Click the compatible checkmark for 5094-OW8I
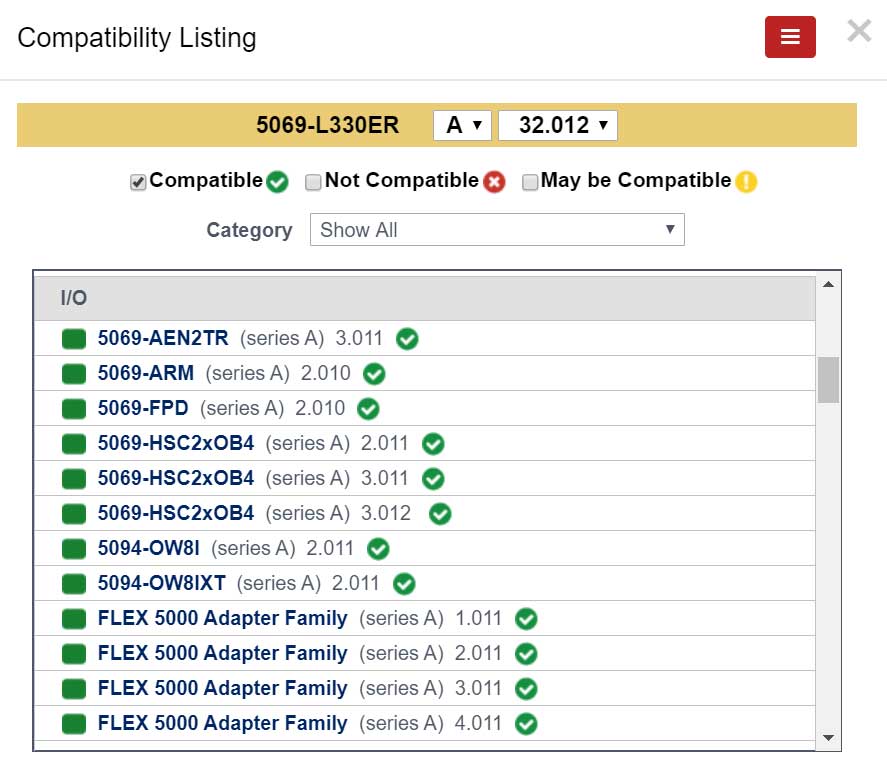Image resolution: width=887 pixels, height=768 pixels. coord(378,549)
